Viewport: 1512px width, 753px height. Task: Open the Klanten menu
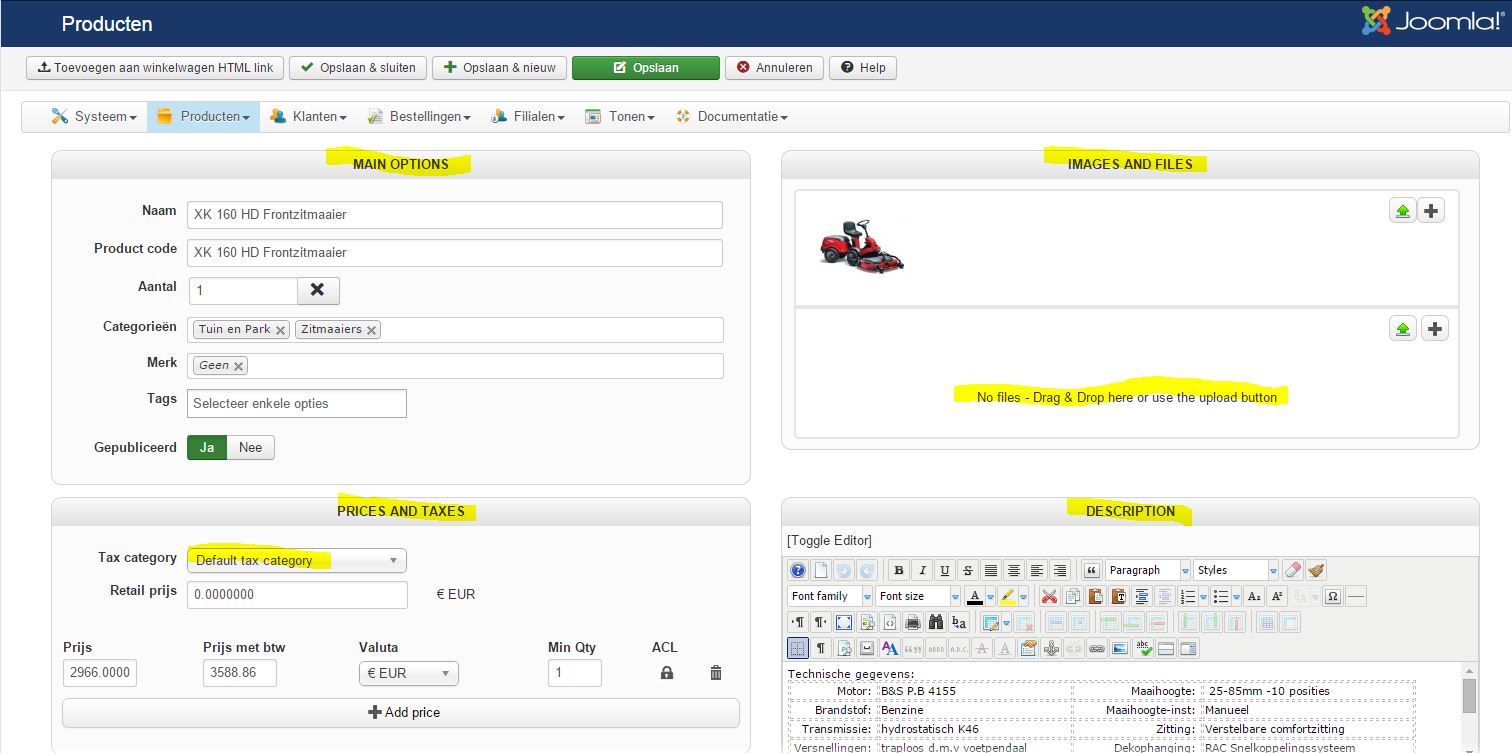tap(308, 117)
